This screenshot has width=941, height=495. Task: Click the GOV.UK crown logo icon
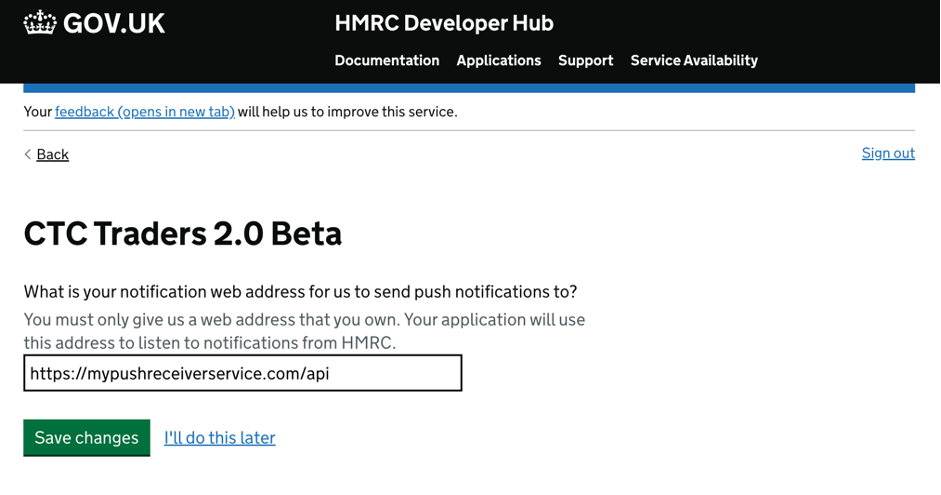40,23
